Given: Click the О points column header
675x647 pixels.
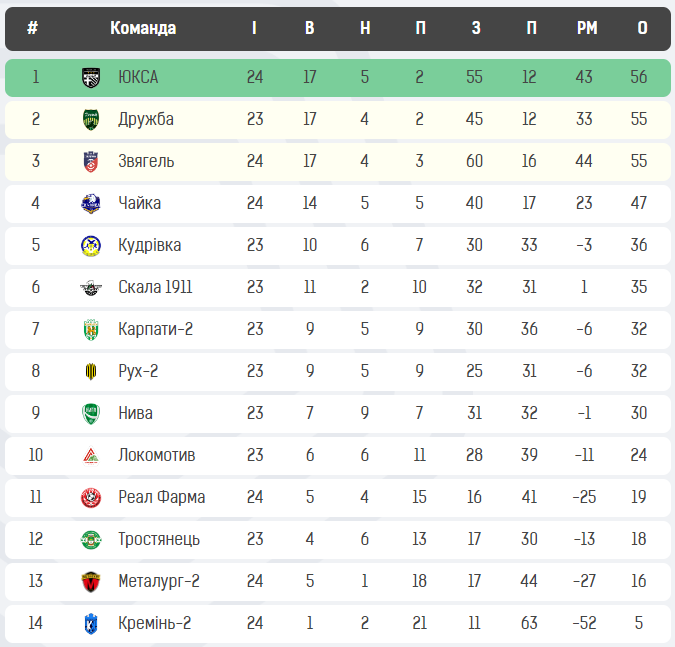Looking at the screenshot, I should pyautogui.click(x=642, y=28).
